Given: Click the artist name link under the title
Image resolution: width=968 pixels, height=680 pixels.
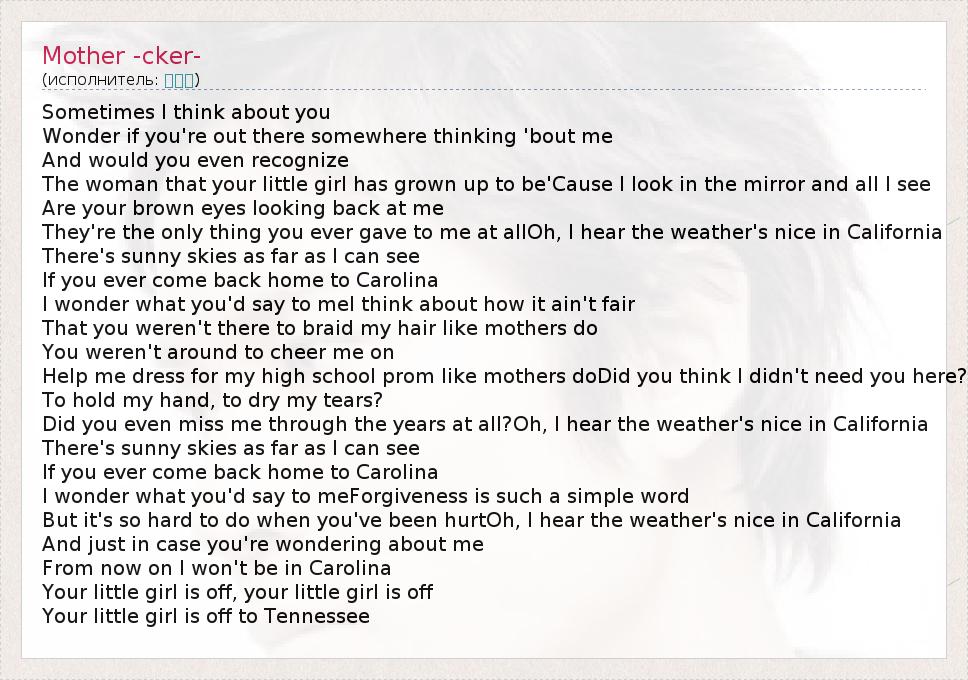Looking at the screenshot, I should [179, 80].
